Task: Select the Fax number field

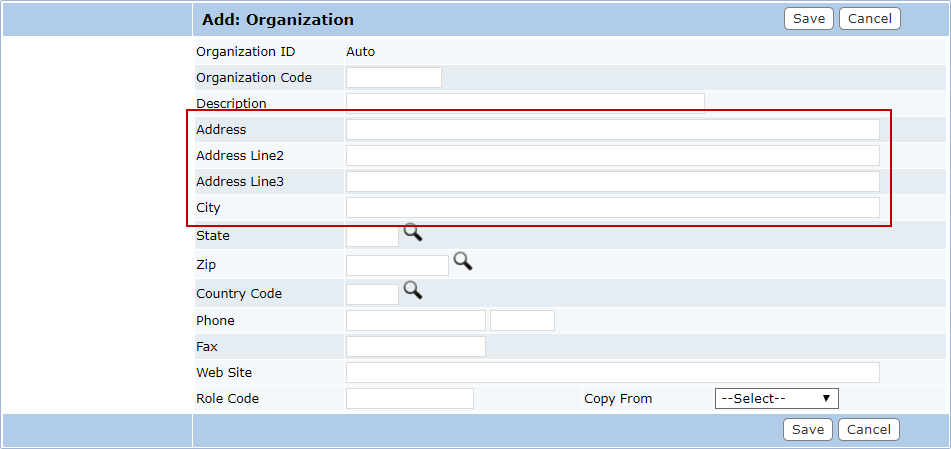Action: pos(415,346)
